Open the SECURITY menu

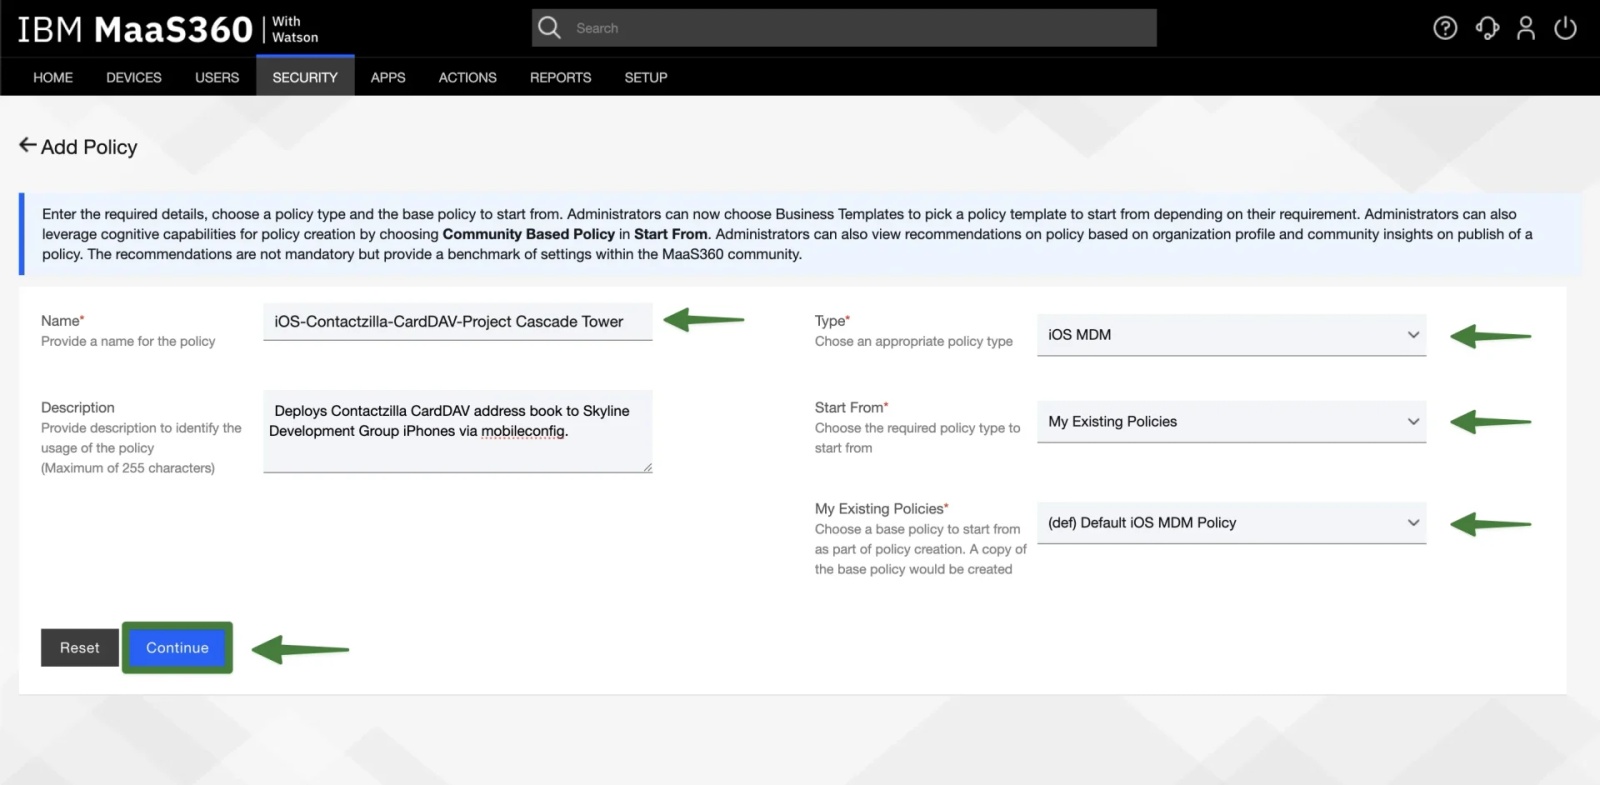click(x=305, y=77)
